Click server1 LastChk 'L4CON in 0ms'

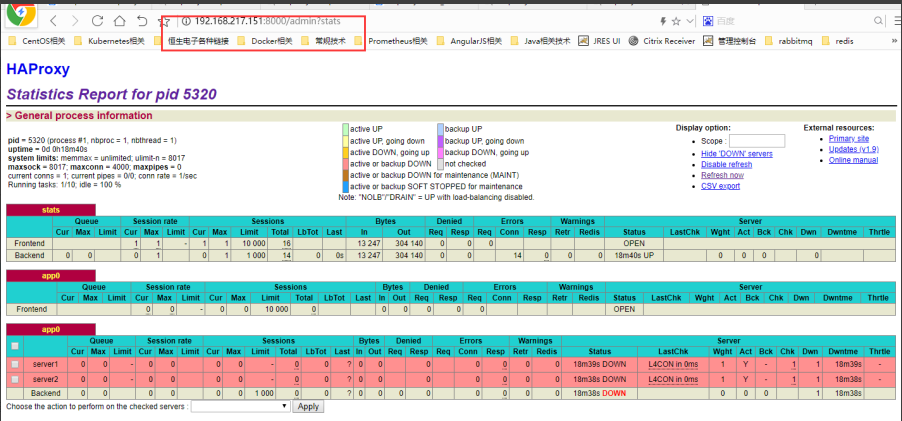(x=673, y=365)
